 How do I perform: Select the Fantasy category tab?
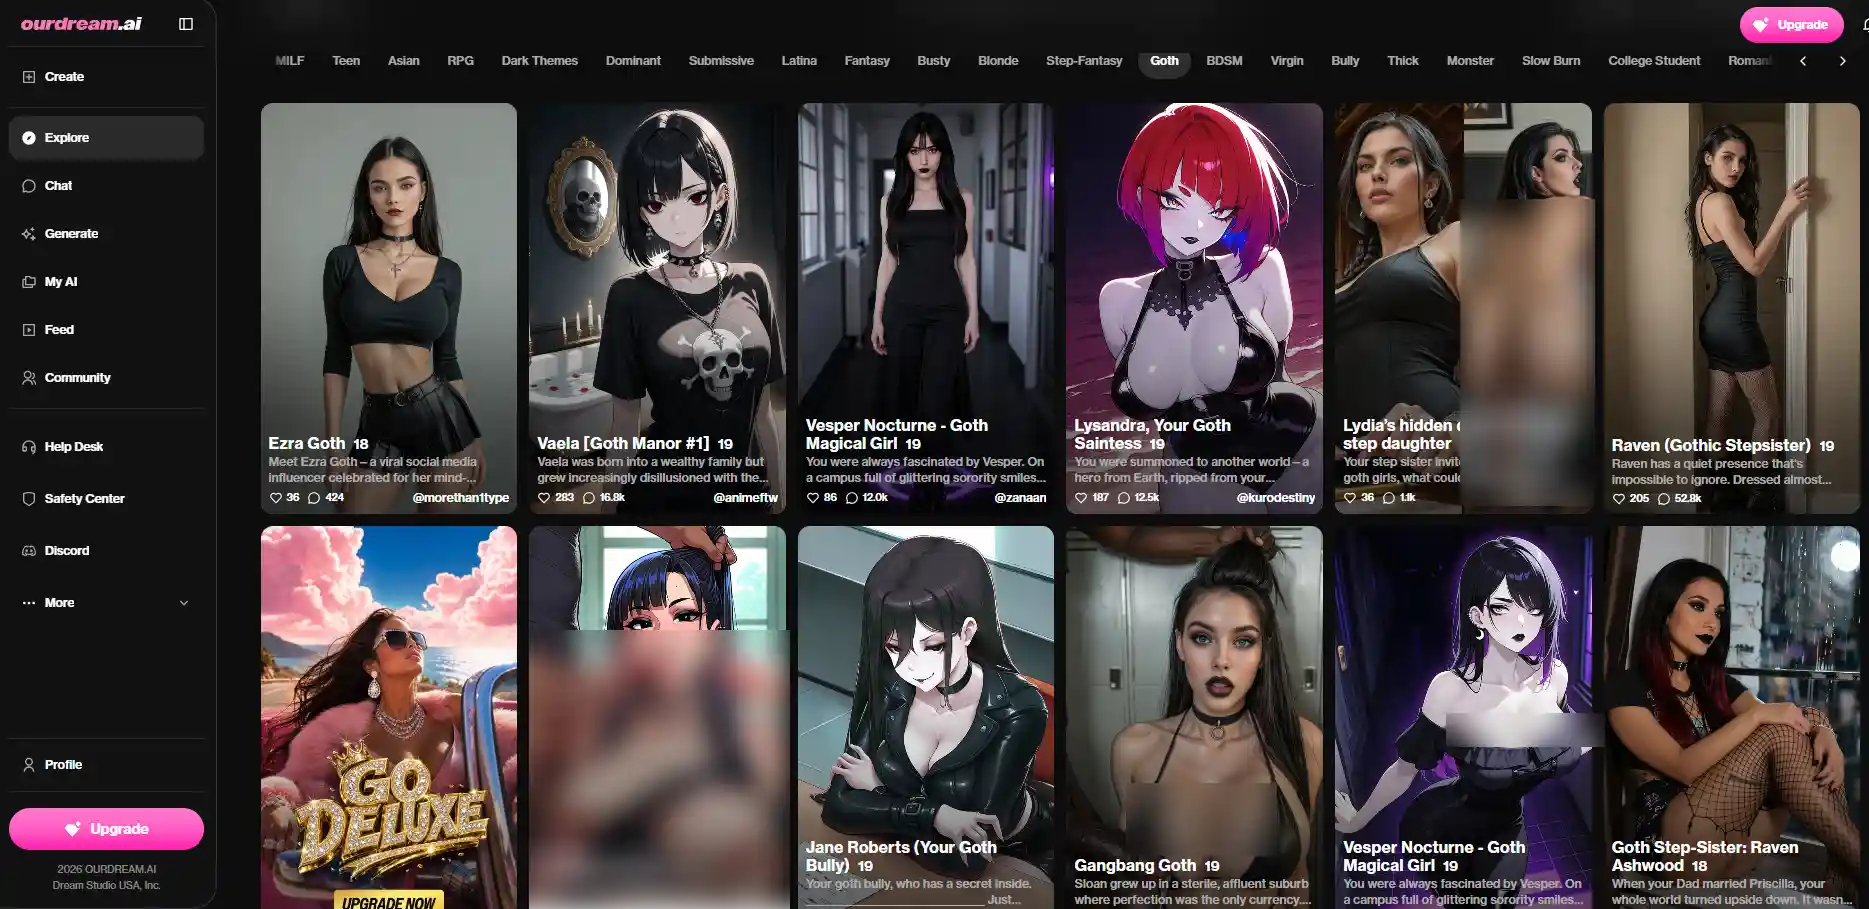(866, 61)
